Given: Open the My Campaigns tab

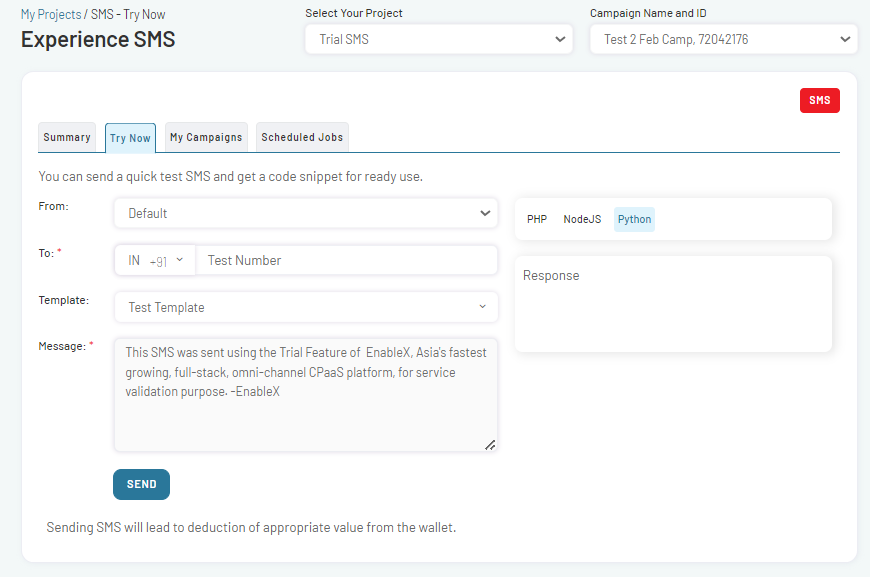Looking at the screenshot, I should coord(205,137).
